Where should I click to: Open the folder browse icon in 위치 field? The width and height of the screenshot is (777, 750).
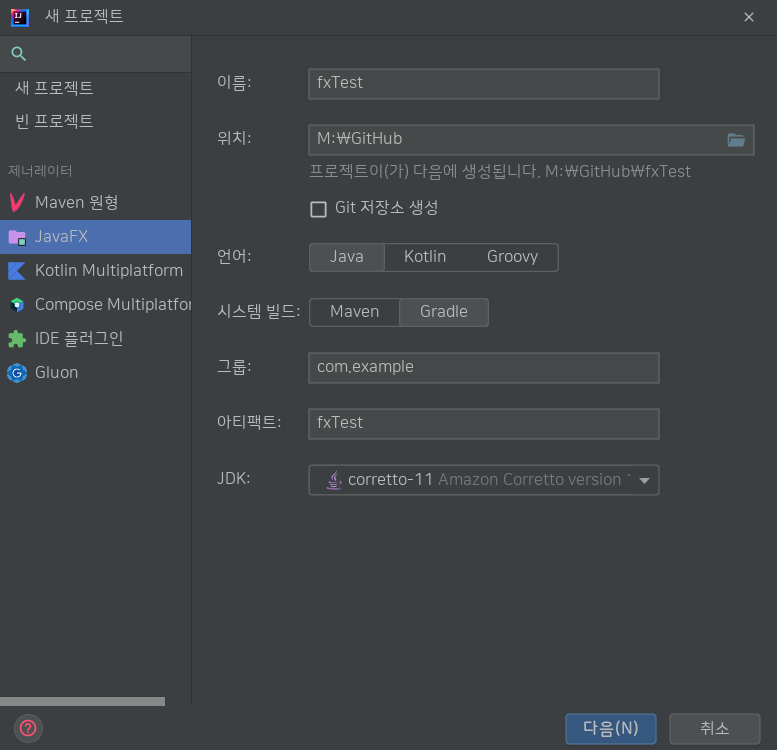click(x=736, y=140)
